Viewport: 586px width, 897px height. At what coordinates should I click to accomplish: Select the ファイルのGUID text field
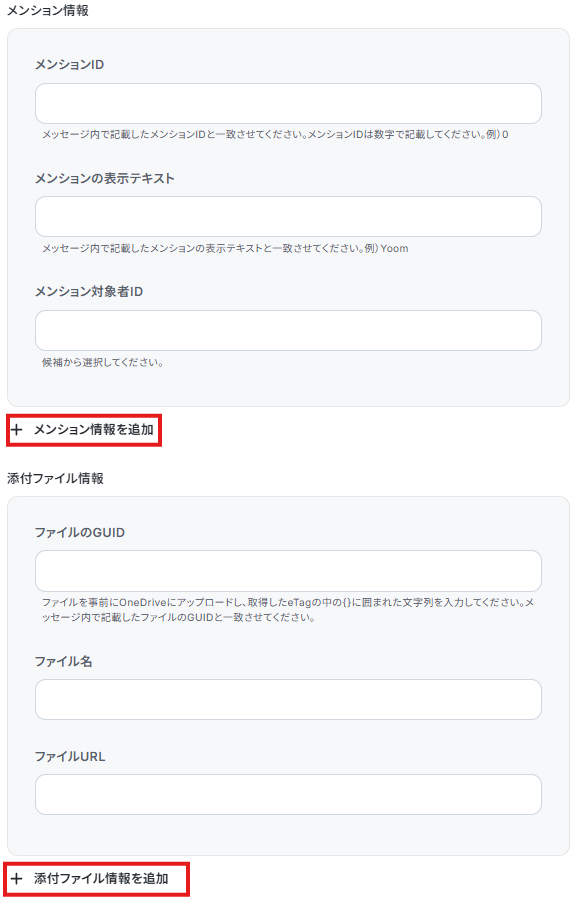(x=288, y=571)
